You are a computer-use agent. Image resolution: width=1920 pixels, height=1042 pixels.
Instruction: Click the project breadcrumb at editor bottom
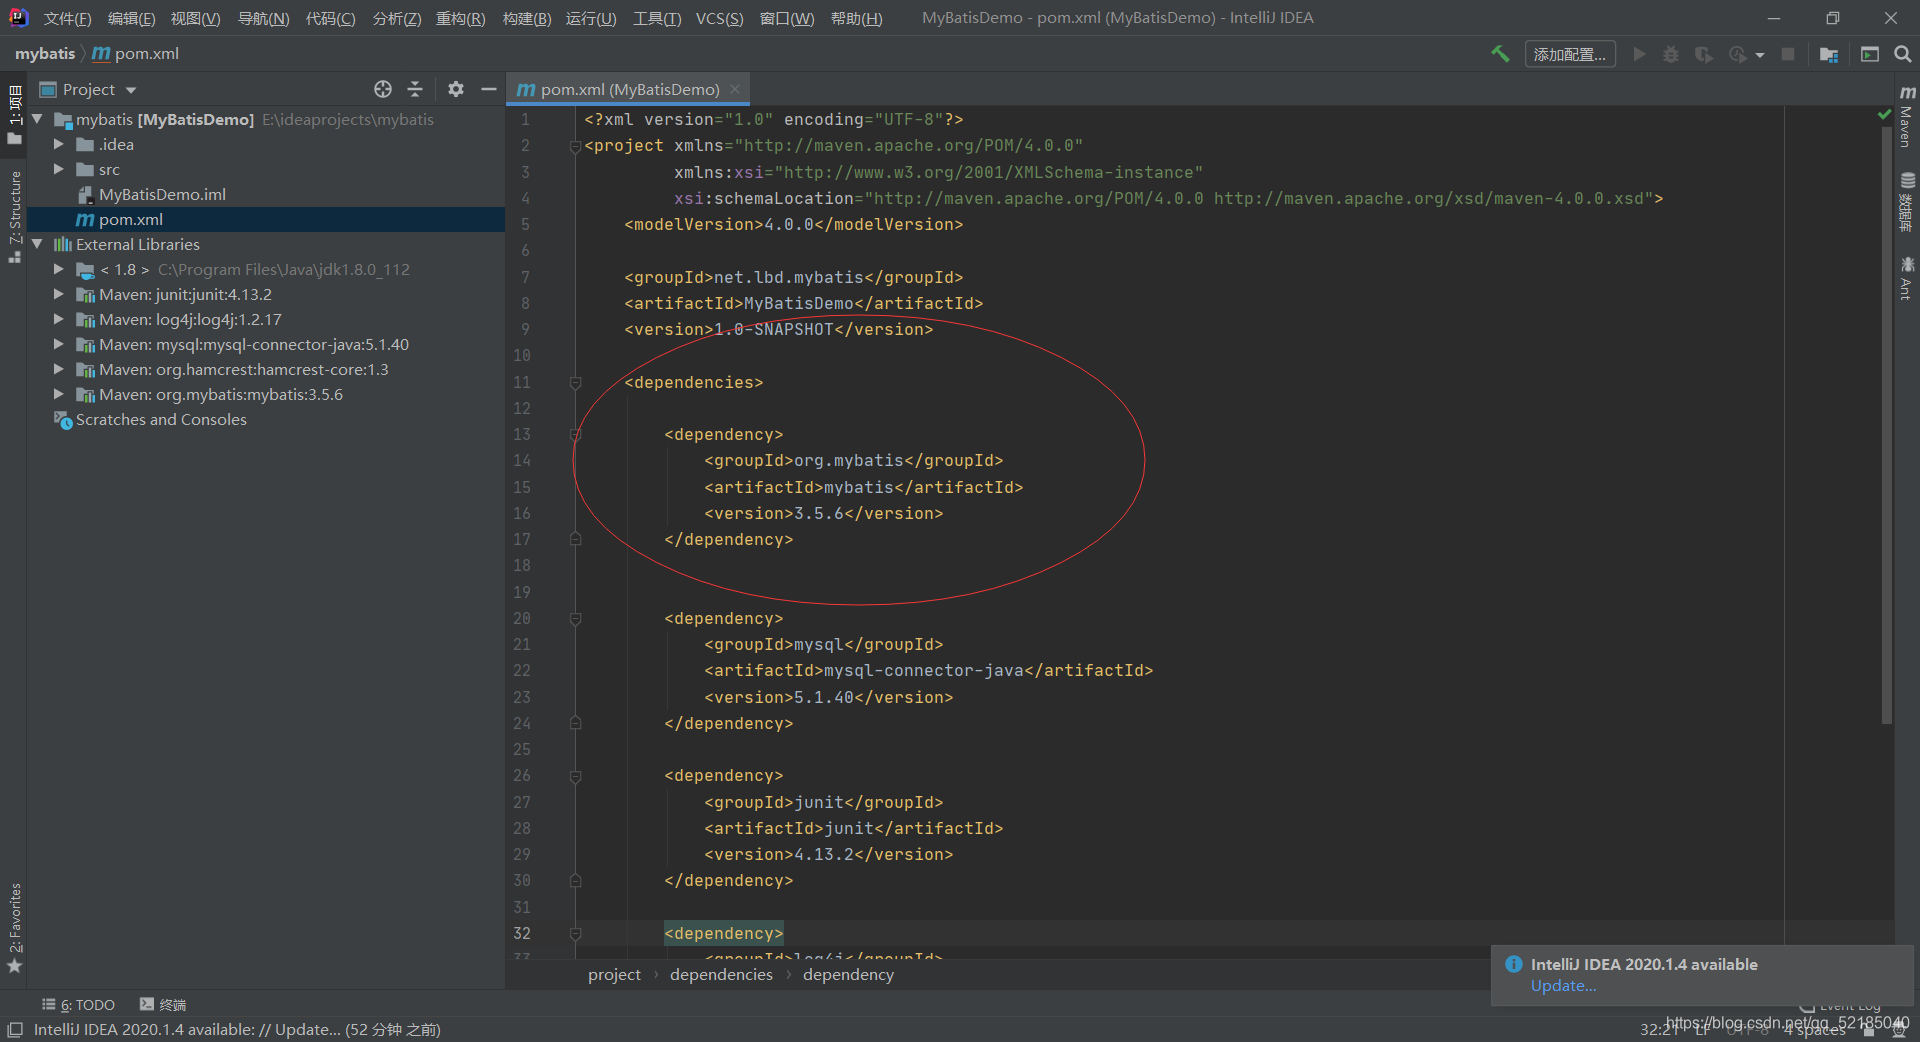614,975
